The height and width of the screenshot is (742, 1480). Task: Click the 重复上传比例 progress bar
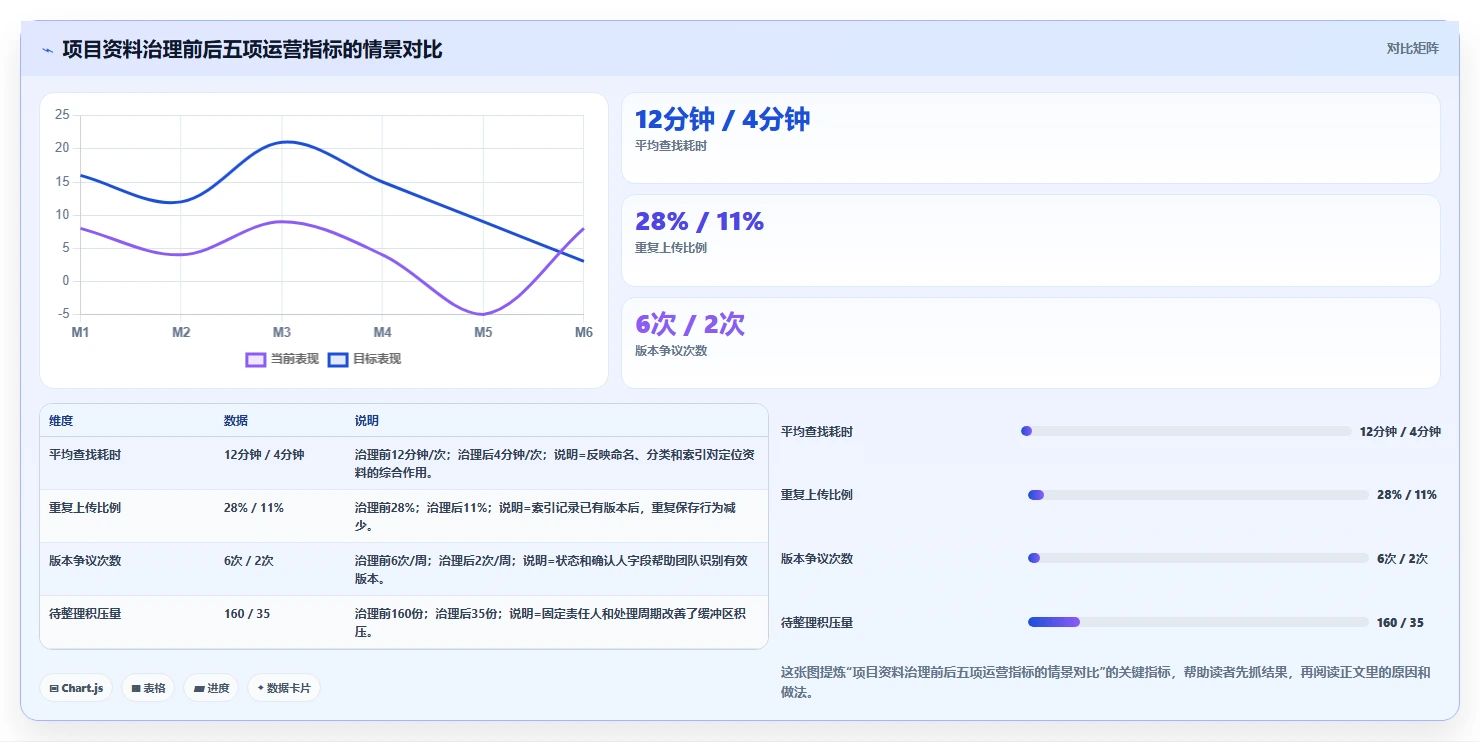(1198, 495)
